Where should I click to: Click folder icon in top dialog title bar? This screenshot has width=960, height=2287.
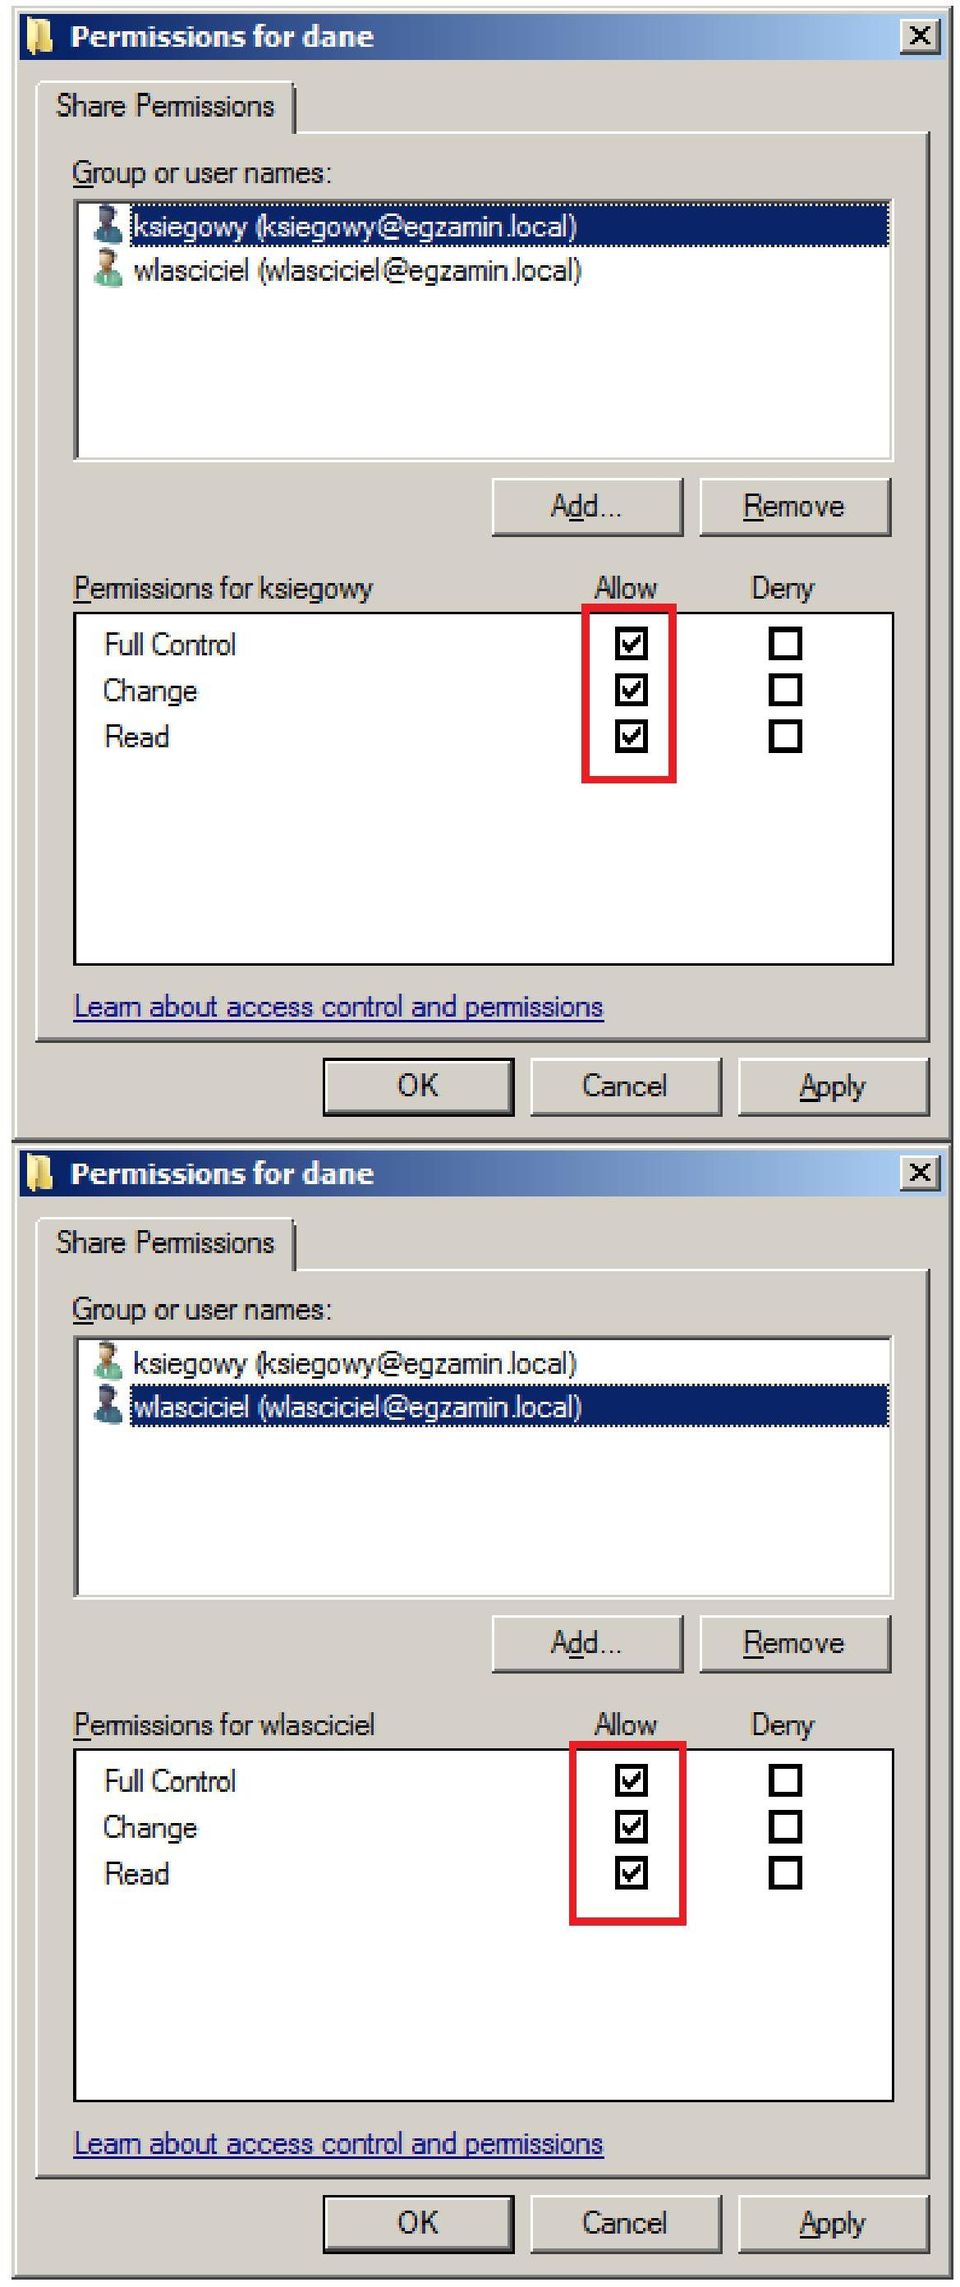pyautogui.click(x=39, y=36)
